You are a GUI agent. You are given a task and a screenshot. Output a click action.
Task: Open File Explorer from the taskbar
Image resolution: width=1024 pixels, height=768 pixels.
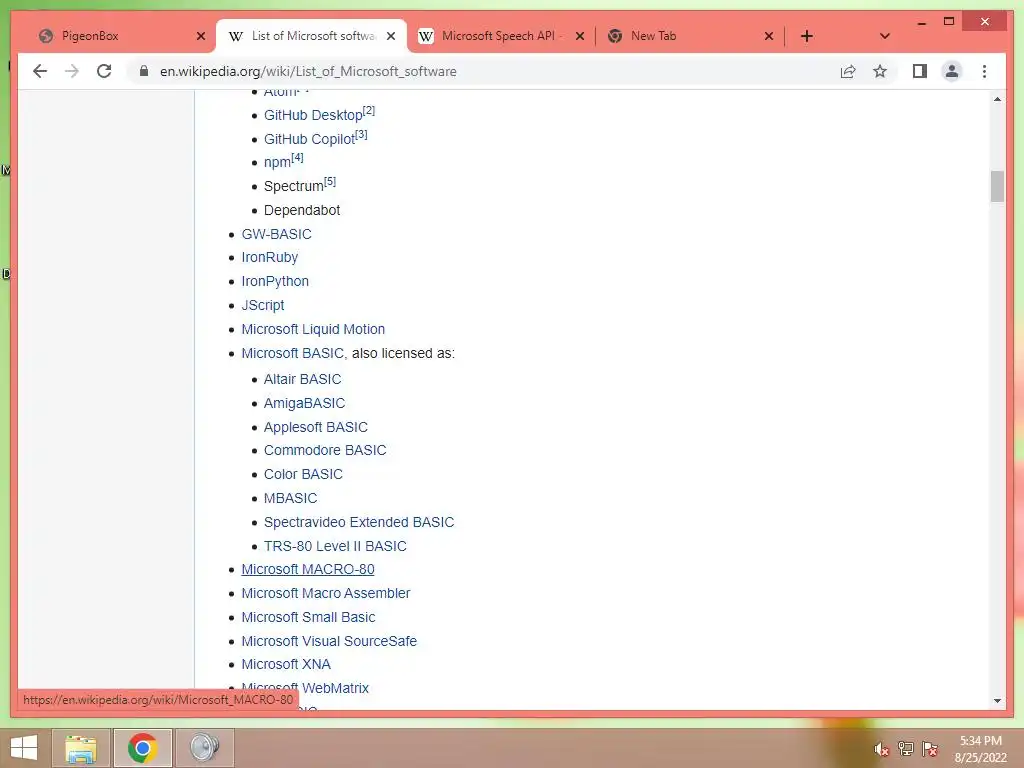tap(81, 748)
